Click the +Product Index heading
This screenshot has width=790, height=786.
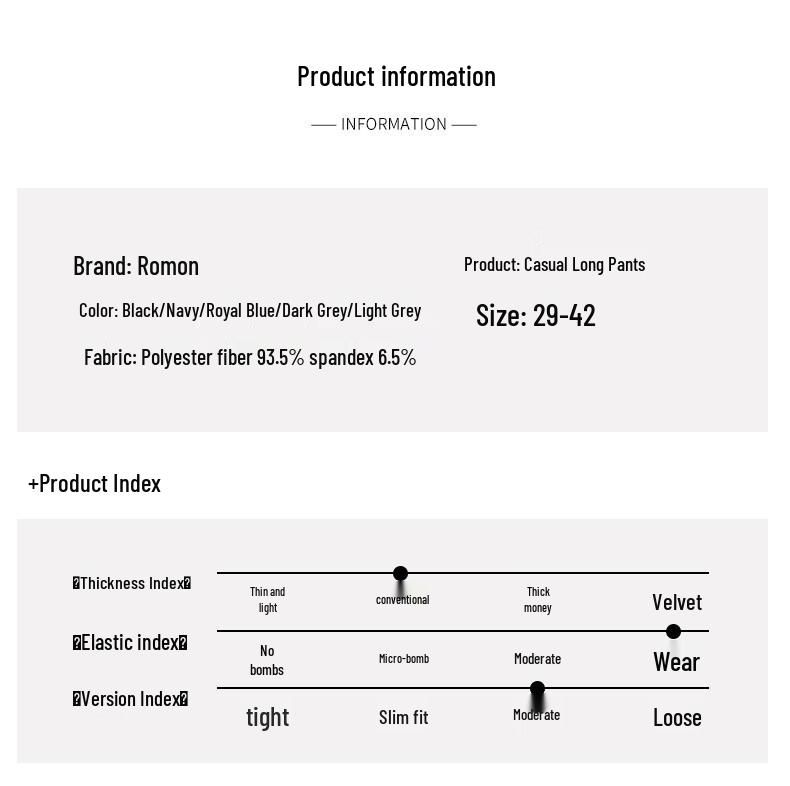(94, 484)
